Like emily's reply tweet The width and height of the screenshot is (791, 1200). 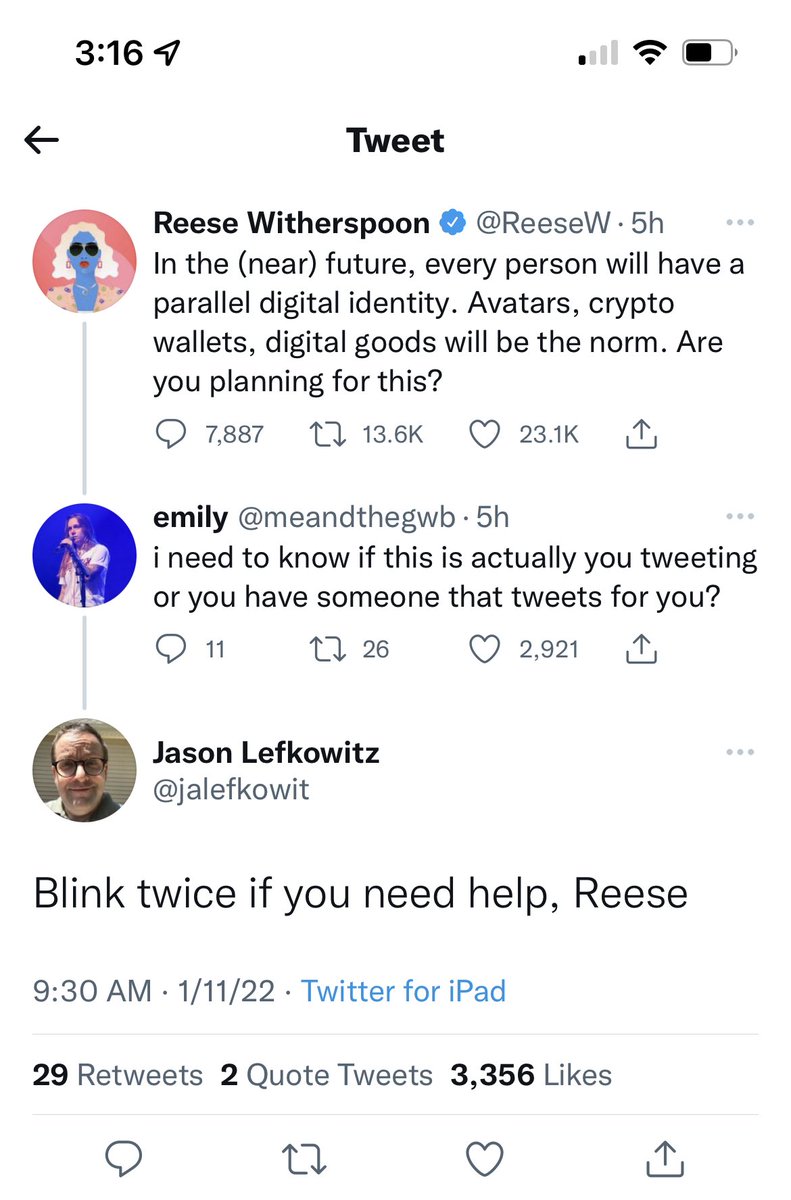485,650
